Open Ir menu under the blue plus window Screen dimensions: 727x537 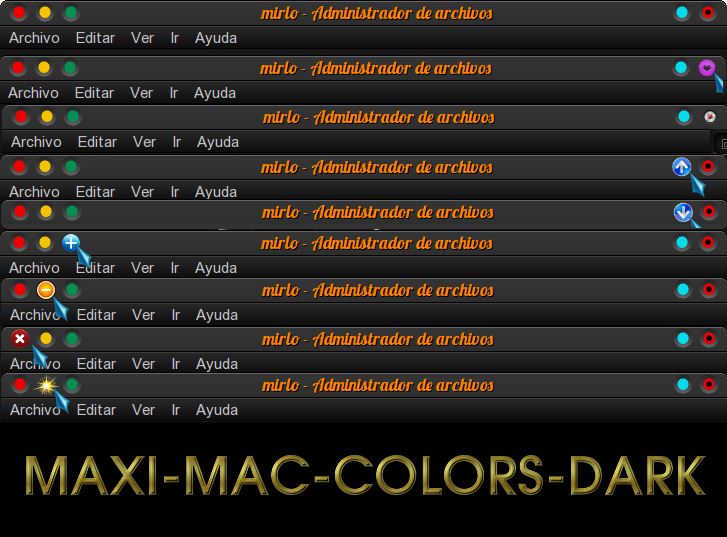174,268
